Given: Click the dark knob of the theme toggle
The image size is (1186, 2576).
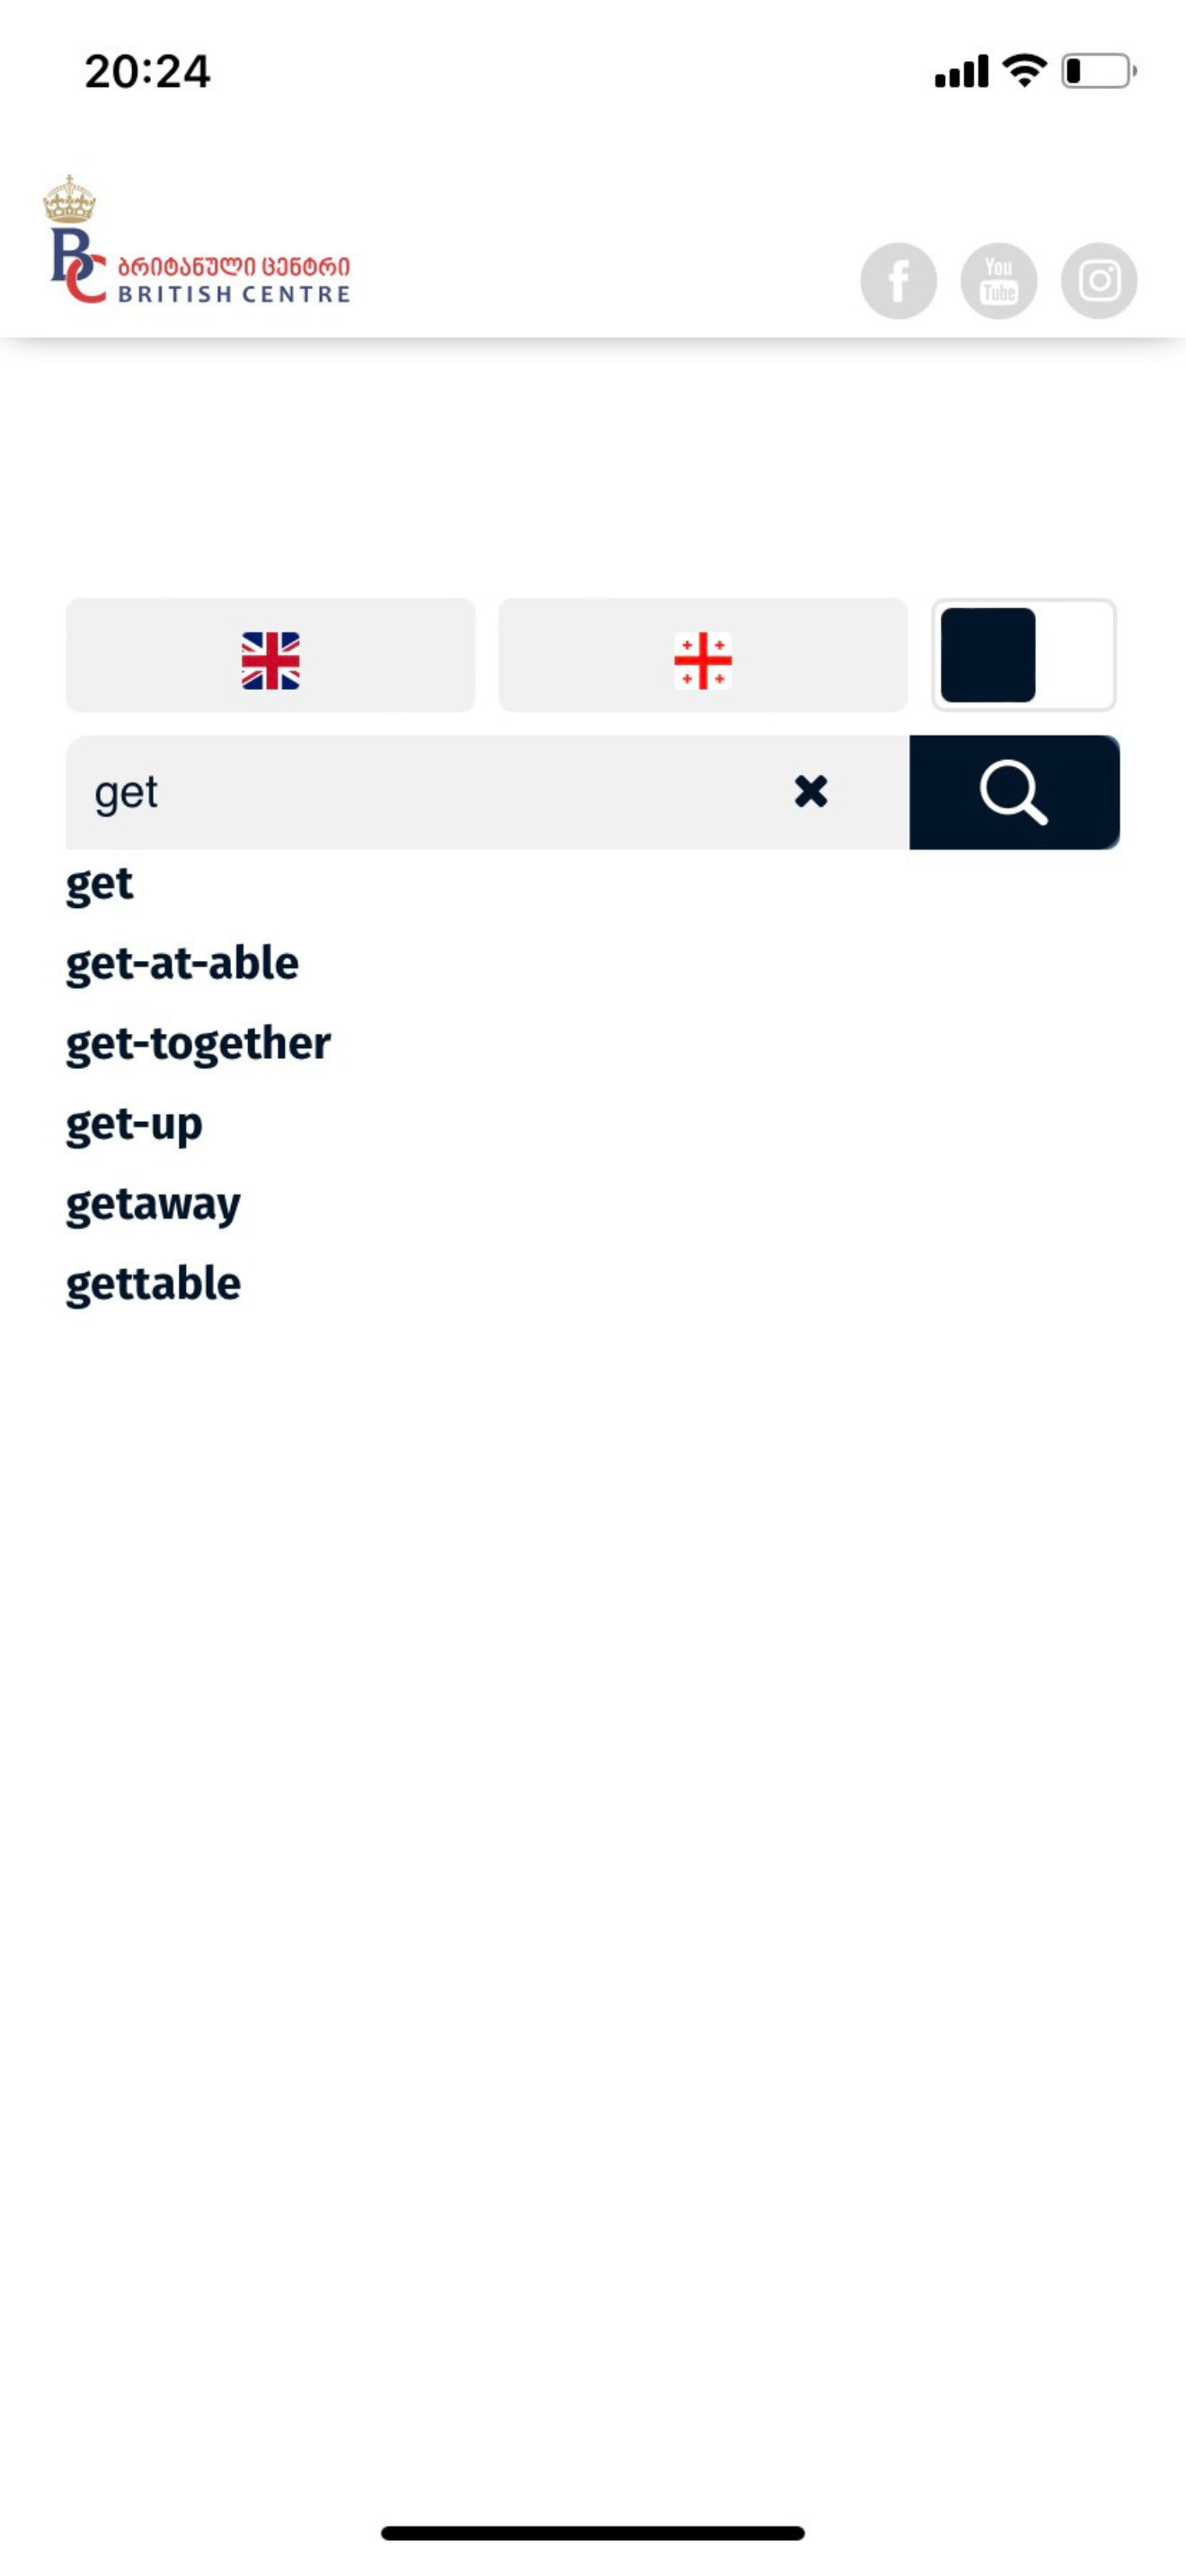Looking at the screenshot, I should (988, 656).
